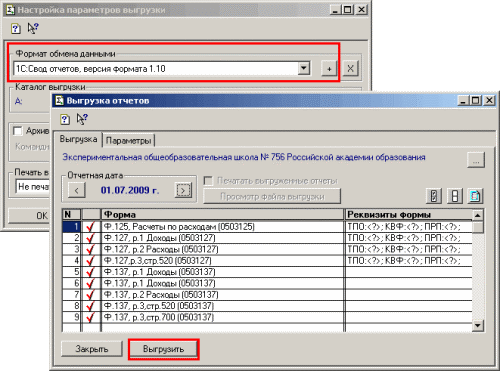The width and height of the screenshot is (500, 371).
Task: Click the Выгрузить button
Action: click(164, 349)
